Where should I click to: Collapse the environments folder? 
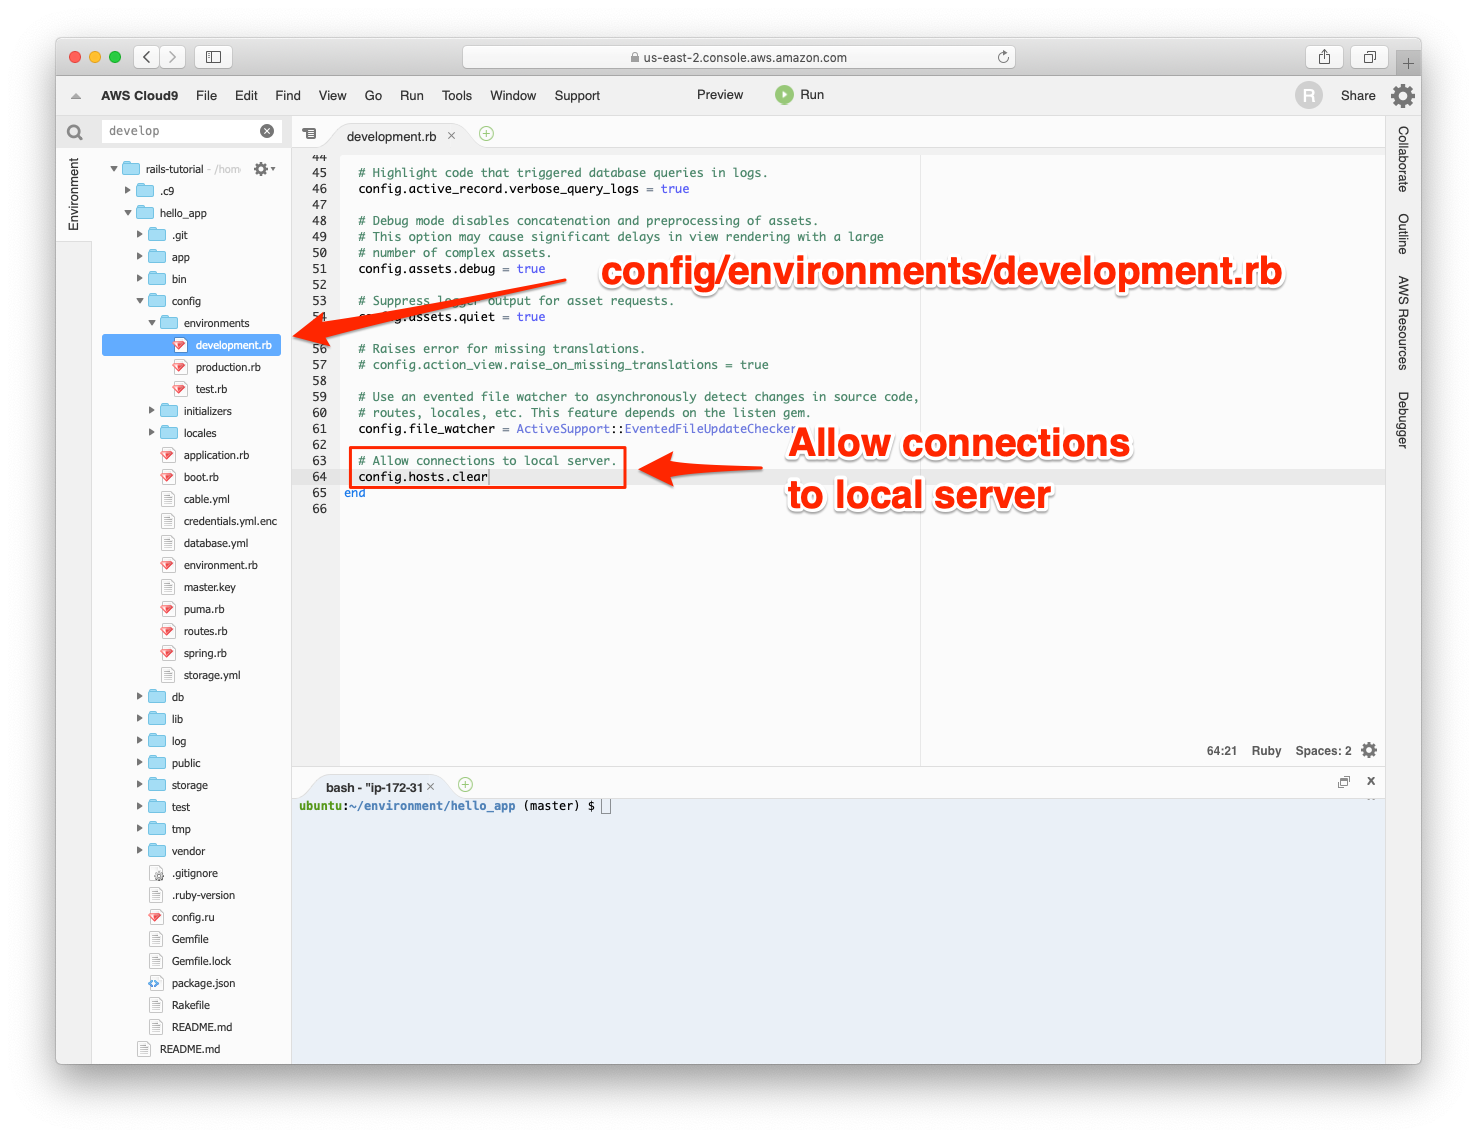tap(152, 323)
